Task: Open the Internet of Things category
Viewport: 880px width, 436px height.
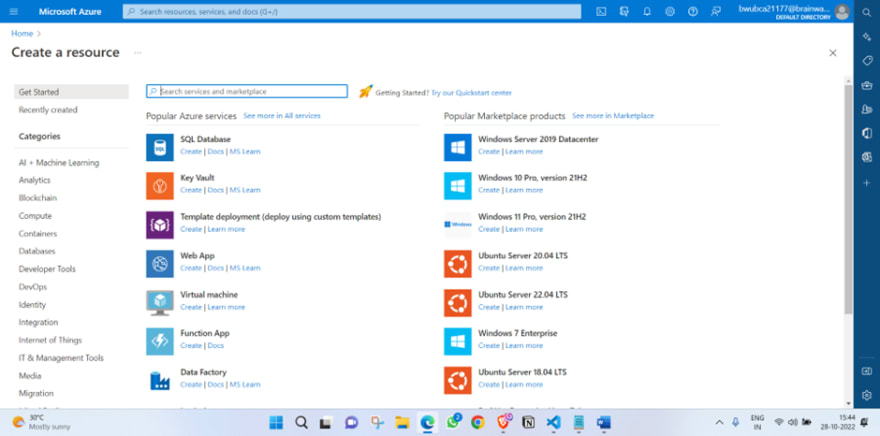Action: [50, 340]
